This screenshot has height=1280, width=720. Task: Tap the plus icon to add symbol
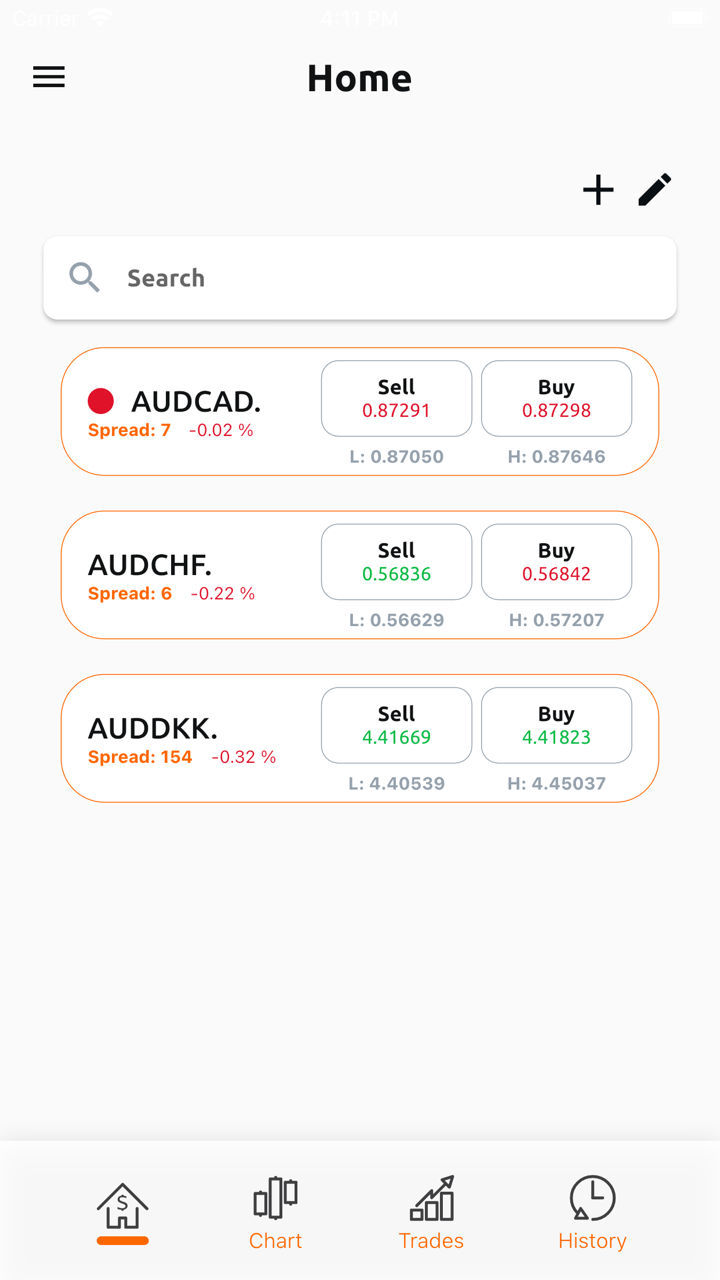tap(598, 190)
